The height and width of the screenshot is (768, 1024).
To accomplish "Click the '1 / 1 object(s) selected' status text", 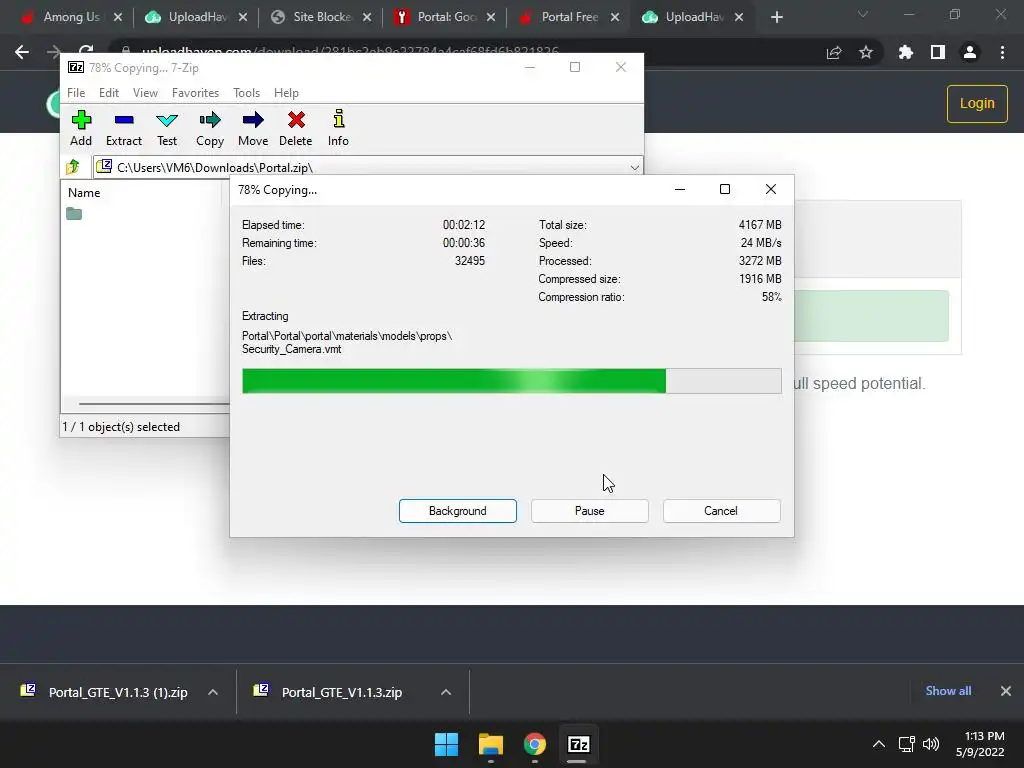I will click(x=121, y=426).
